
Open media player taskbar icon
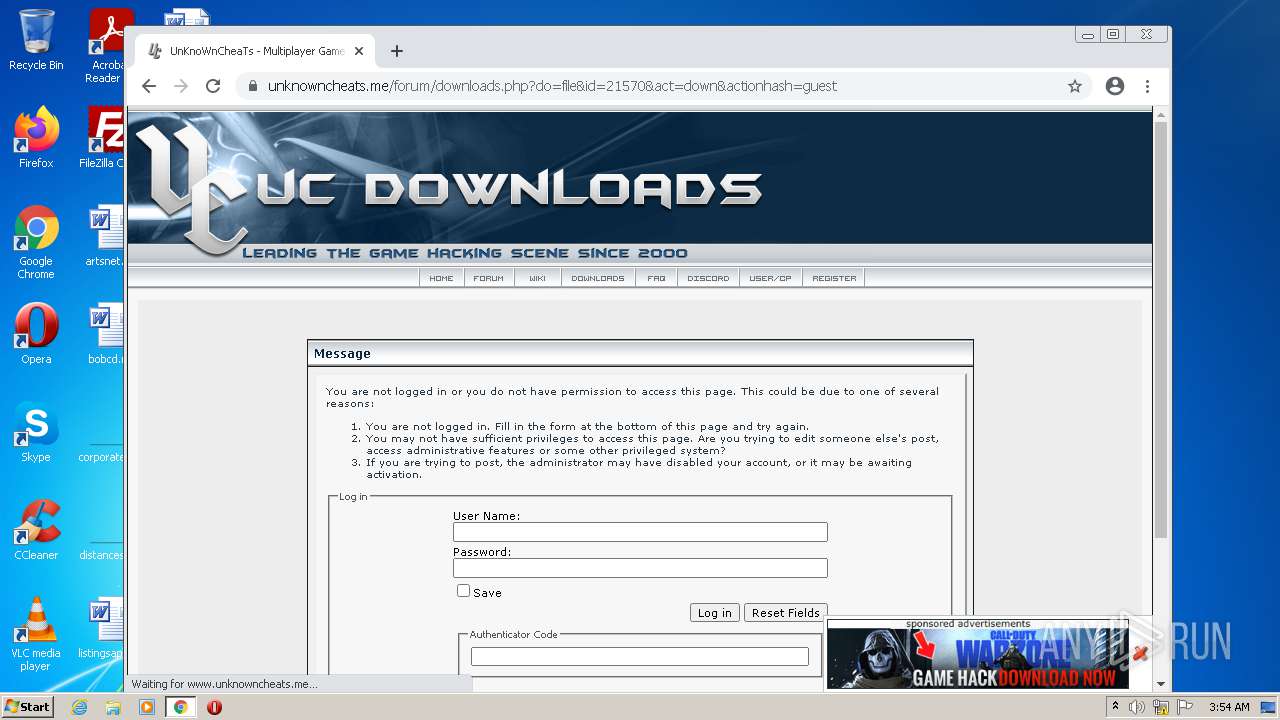click(147, 707)
